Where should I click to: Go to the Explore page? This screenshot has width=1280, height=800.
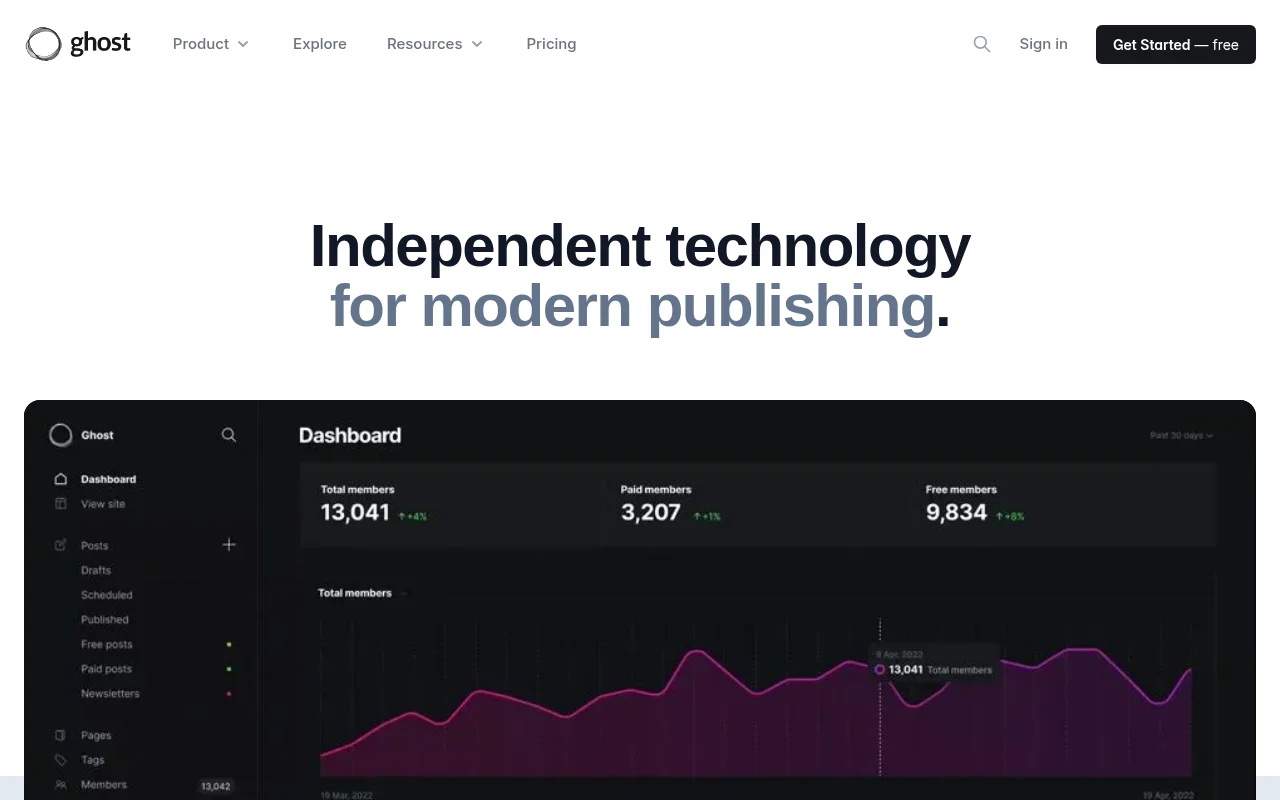pos(320,44)
